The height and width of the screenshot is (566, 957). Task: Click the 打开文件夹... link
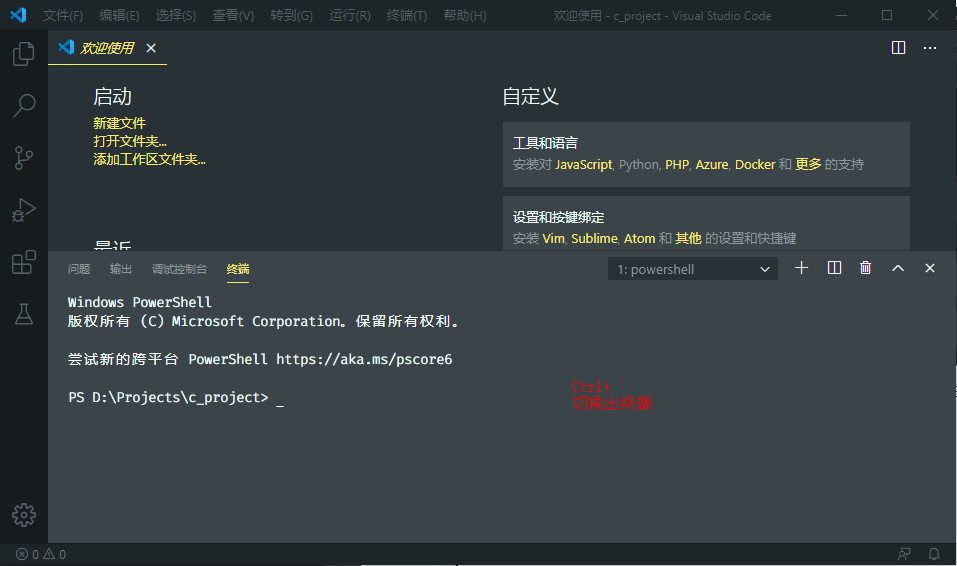point(130,142)
